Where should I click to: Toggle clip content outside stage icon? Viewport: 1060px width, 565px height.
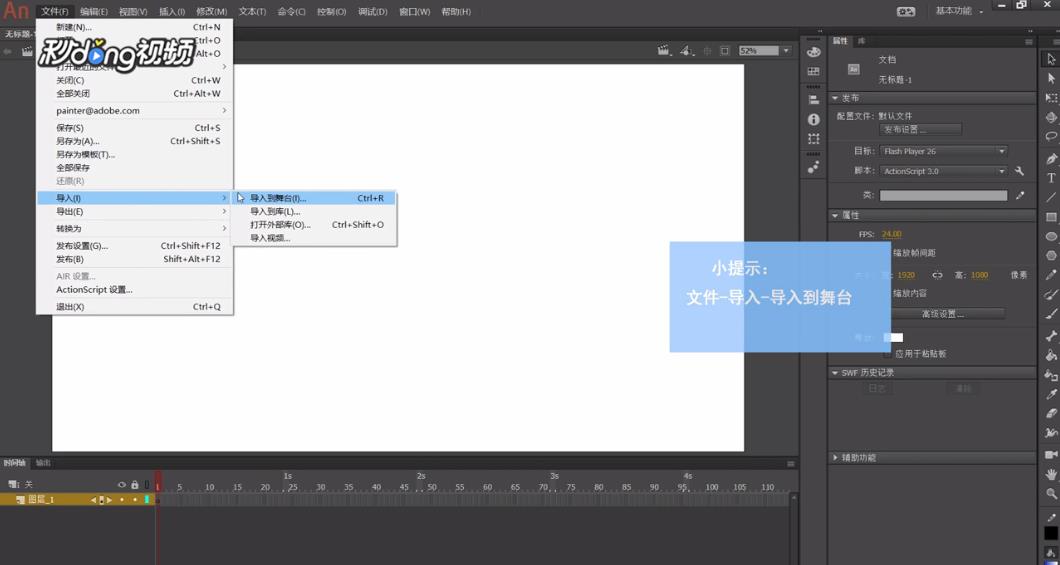tap(725, 51)
